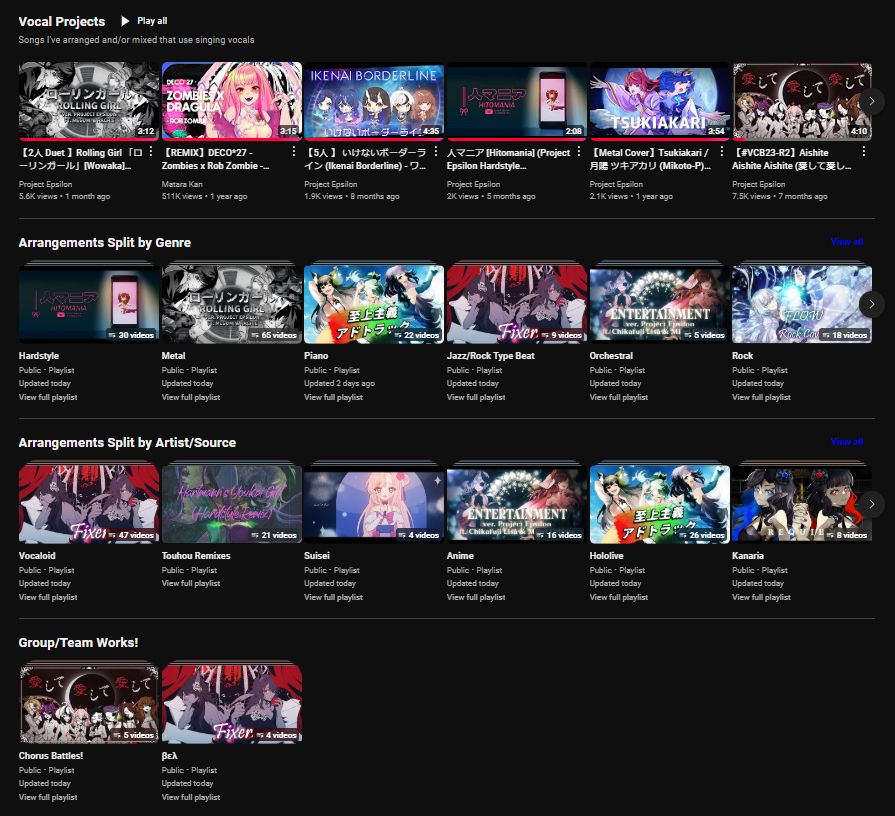Open the Jazz/Rock Type Beat playlist thumbnail
Screen dimensions: 895x816
[517, 304]
